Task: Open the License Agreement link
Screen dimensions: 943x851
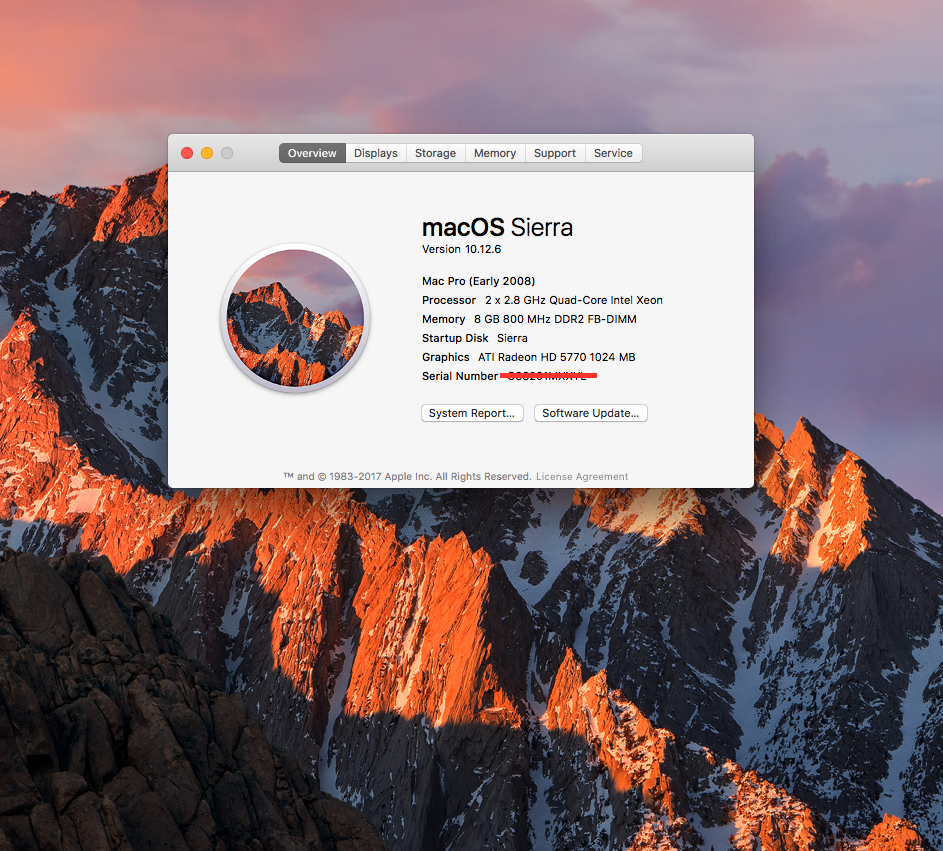Action: [x=582, y=476]
